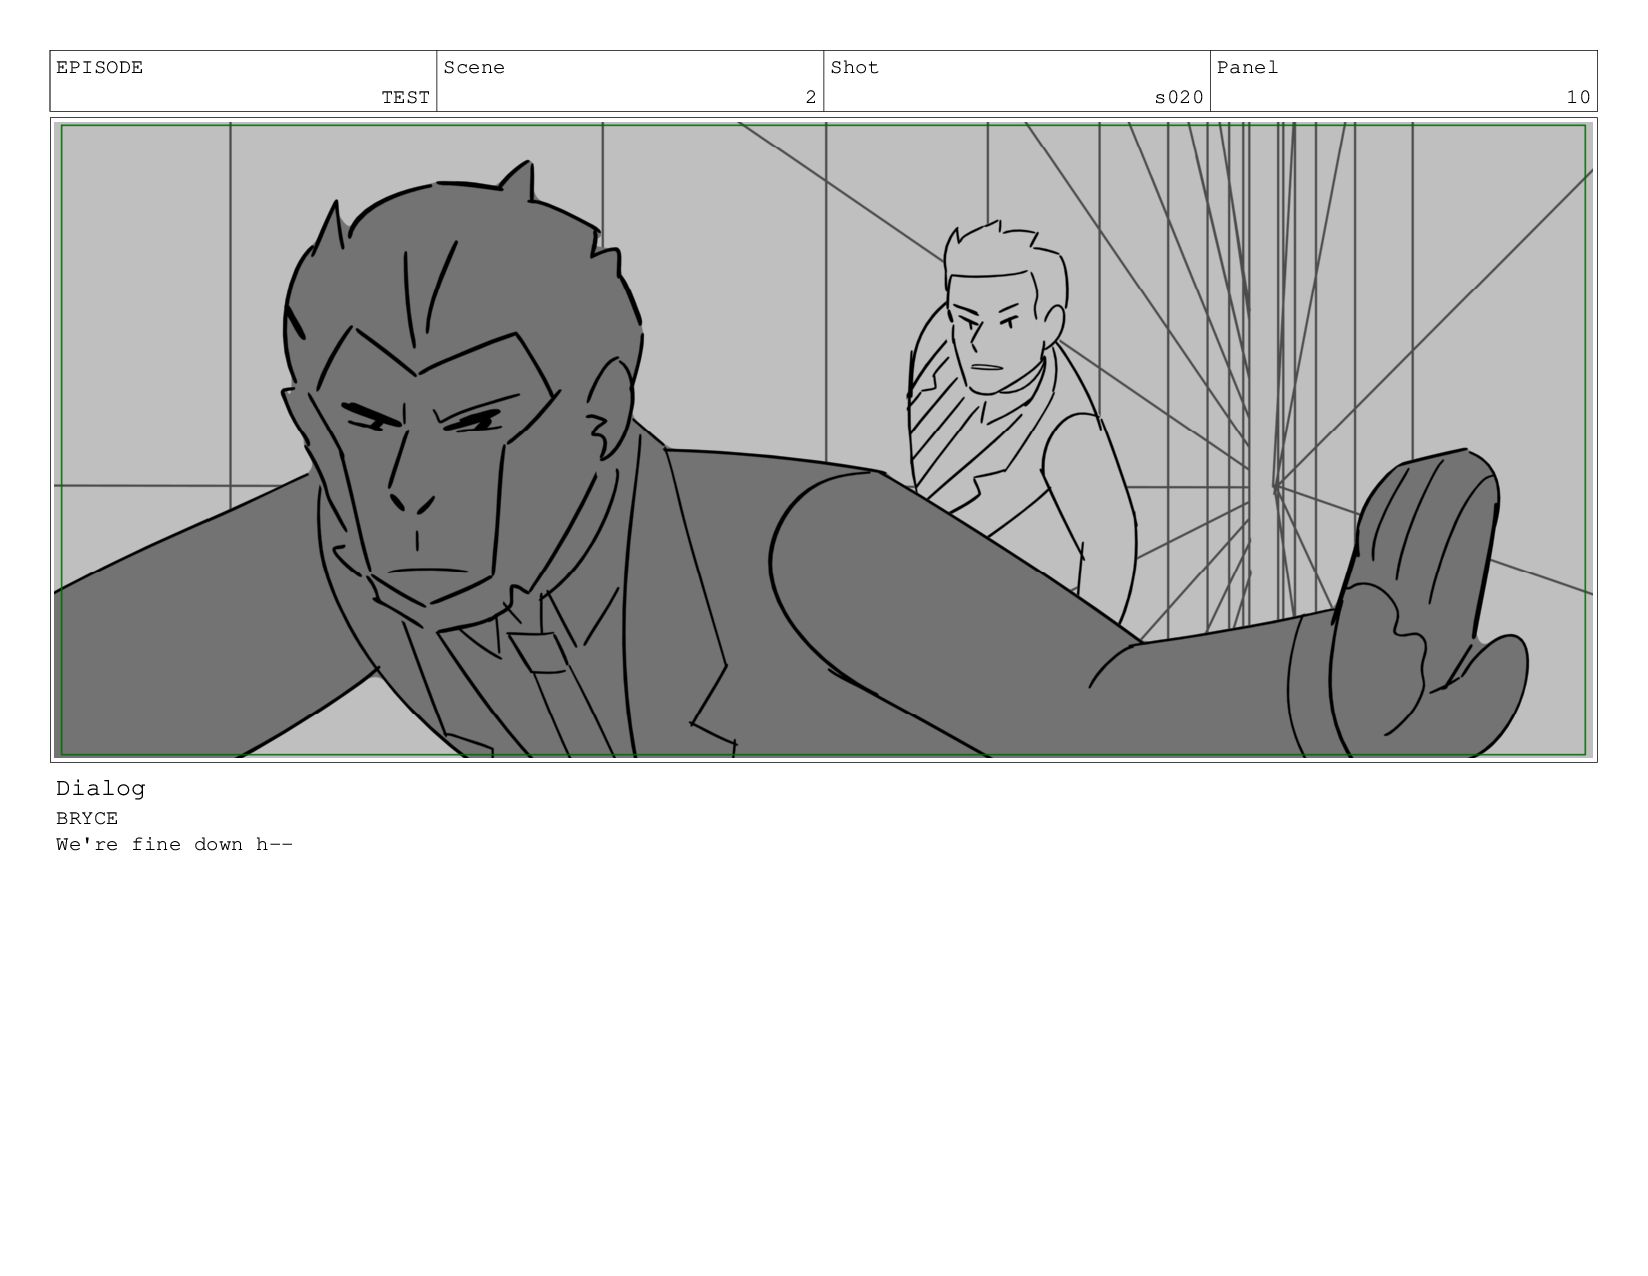1648x1276 pixels.
Task: Click the Shot header label
Action: (854, 68)
